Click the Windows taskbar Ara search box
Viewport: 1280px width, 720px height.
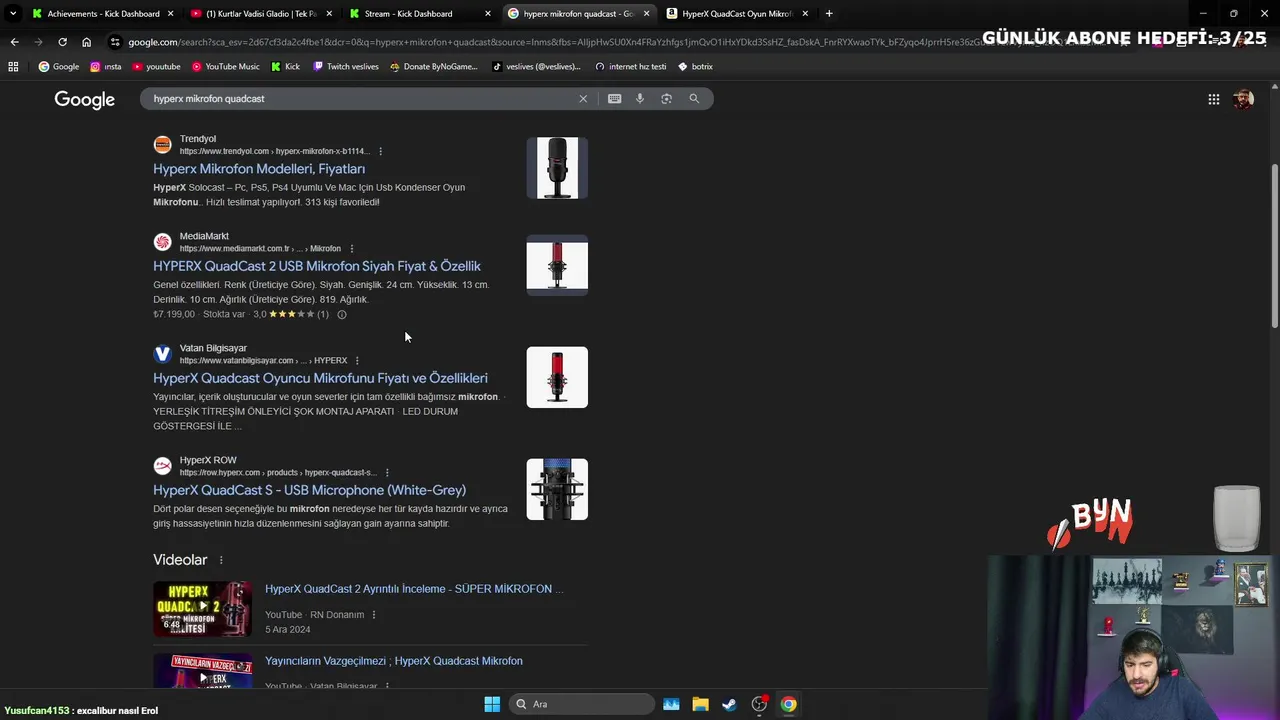[580, 704]
